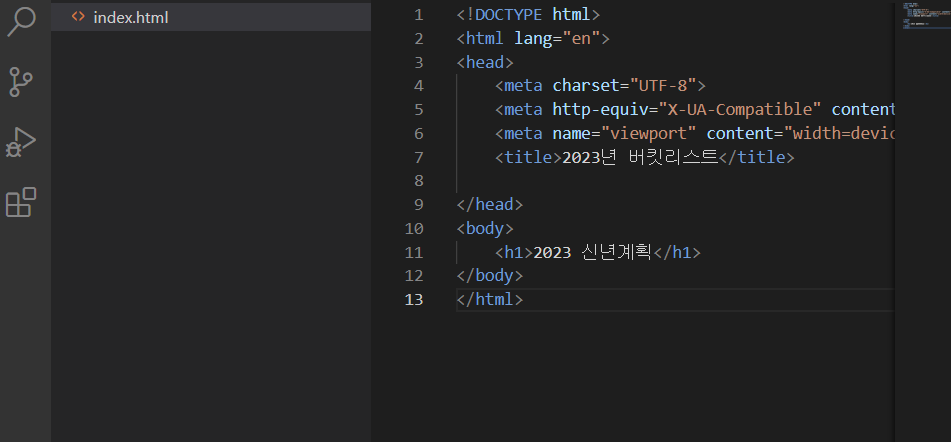The height and width of the screenshot is (442, 951).
Task: Click the opening body tag
Action: 485,228
